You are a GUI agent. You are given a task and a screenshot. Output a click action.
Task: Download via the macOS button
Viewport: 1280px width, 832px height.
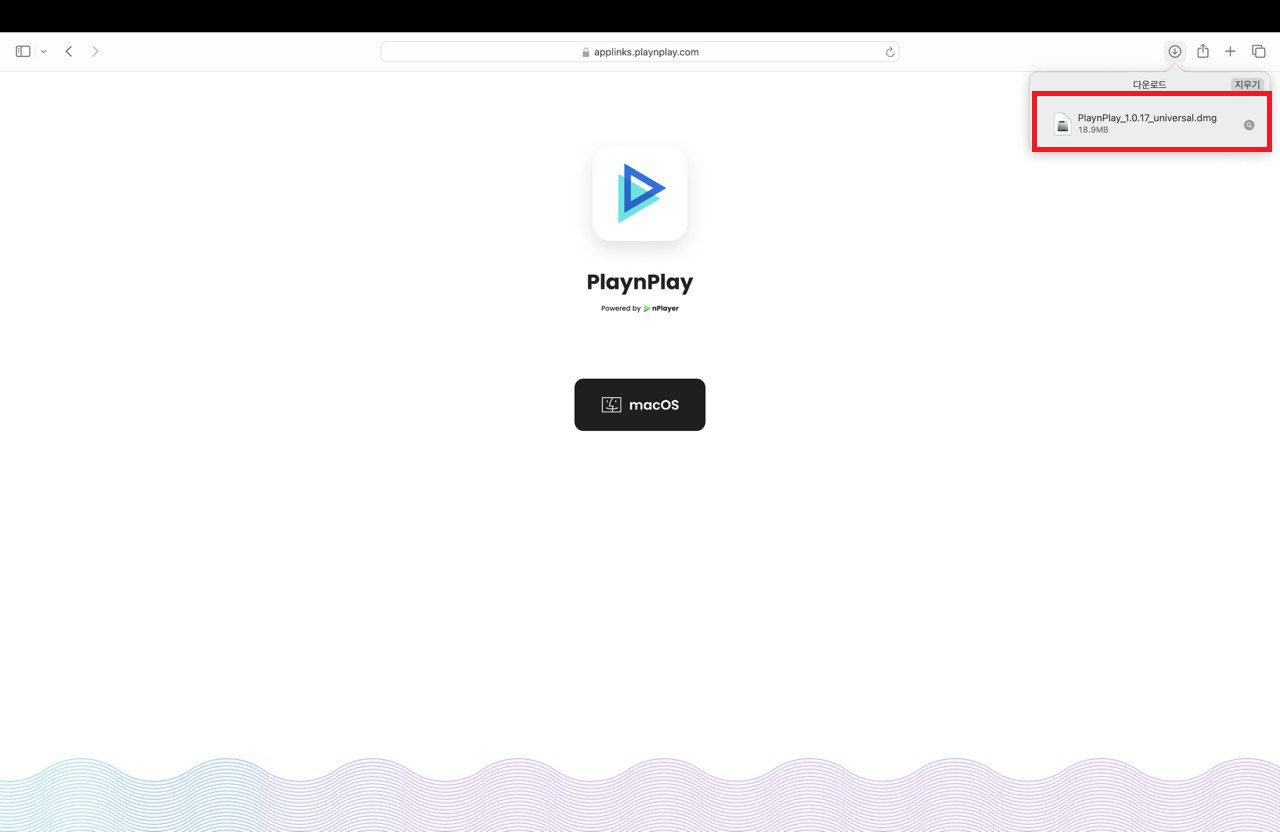click(x=640, y=405)
